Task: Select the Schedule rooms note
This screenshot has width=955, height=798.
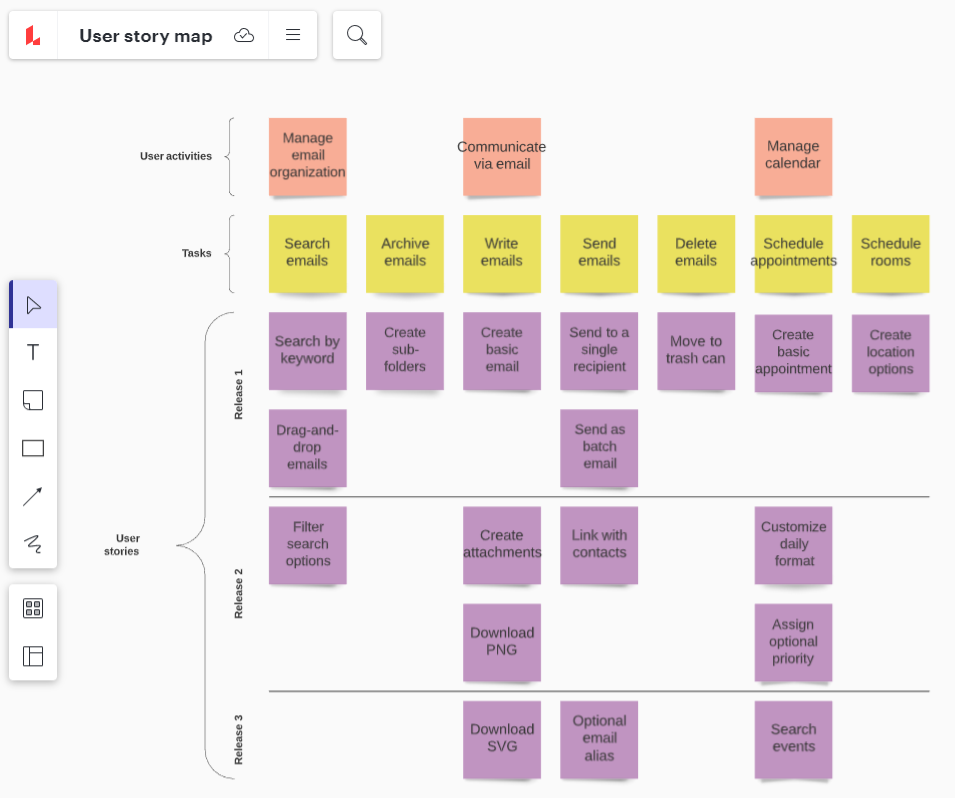Action: pos(890,253)
